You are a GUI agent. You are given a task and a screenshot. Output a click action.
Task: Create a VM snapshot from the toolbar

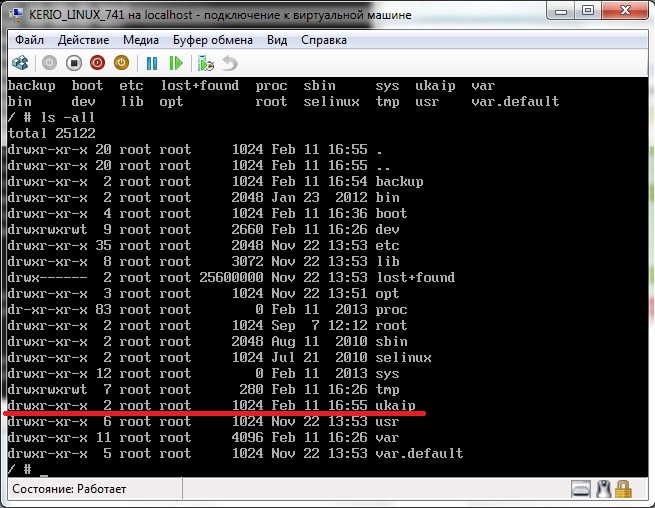(x=206, y=62)
